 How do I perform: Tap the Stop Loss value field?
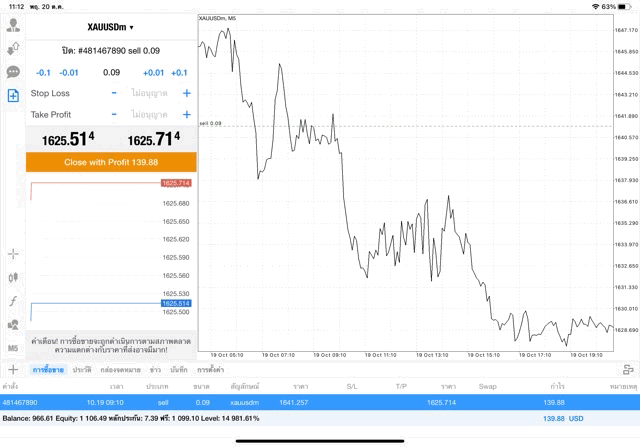[149, 93]
